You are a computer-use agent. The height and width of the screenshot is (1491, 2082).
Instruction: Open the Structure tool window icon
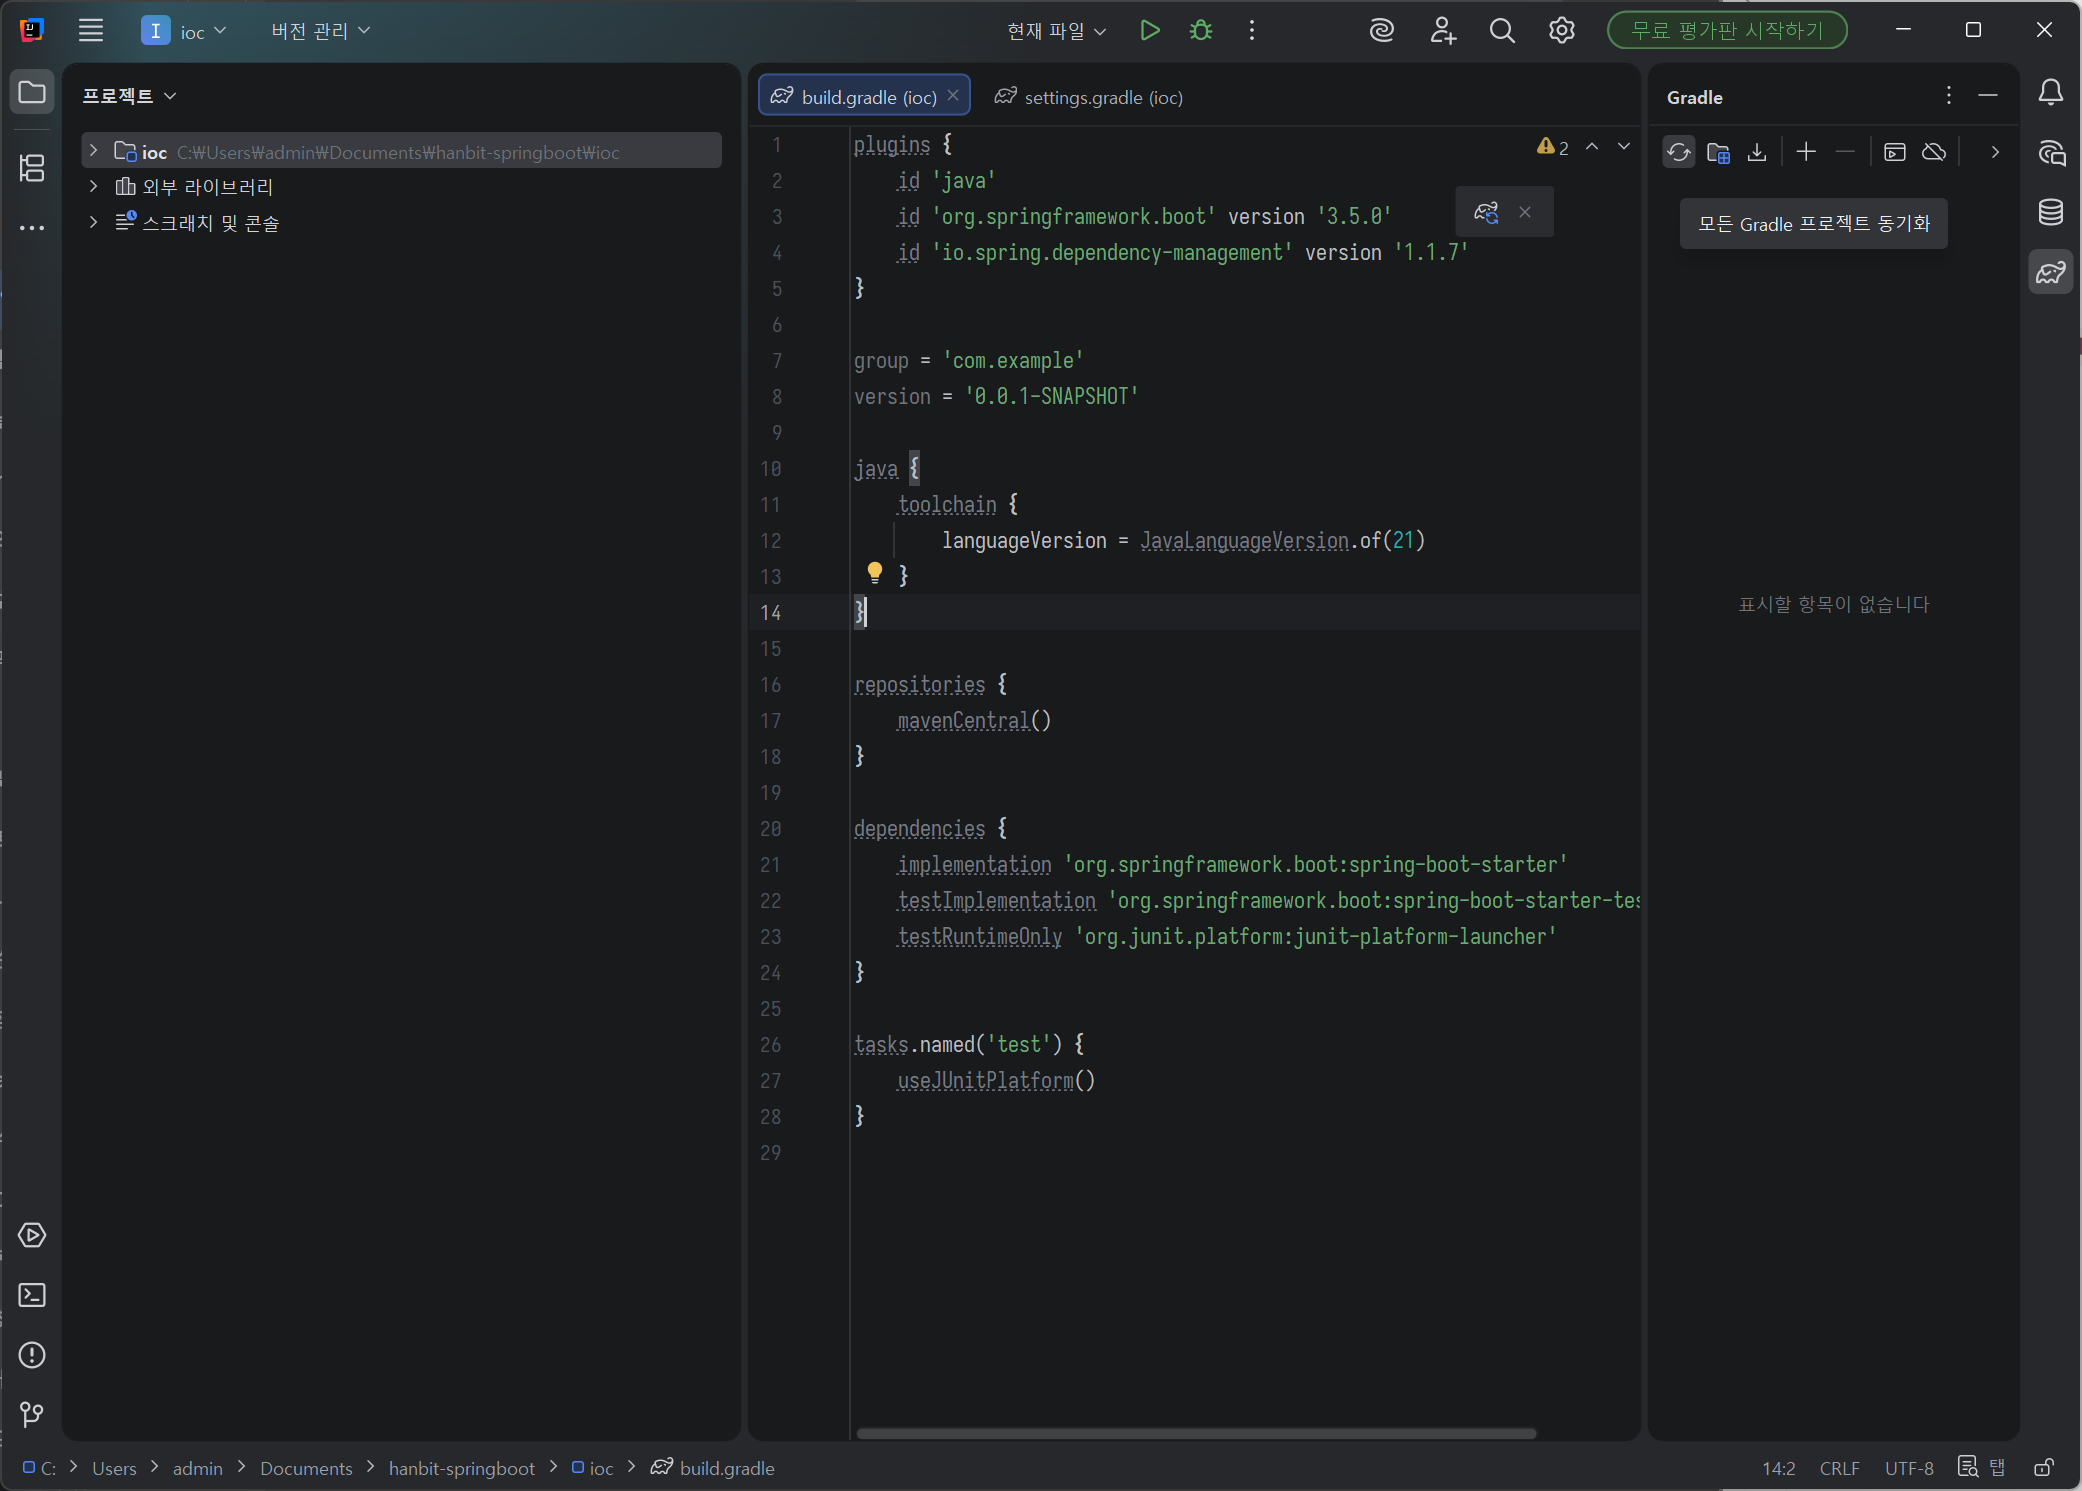point(32,167)
